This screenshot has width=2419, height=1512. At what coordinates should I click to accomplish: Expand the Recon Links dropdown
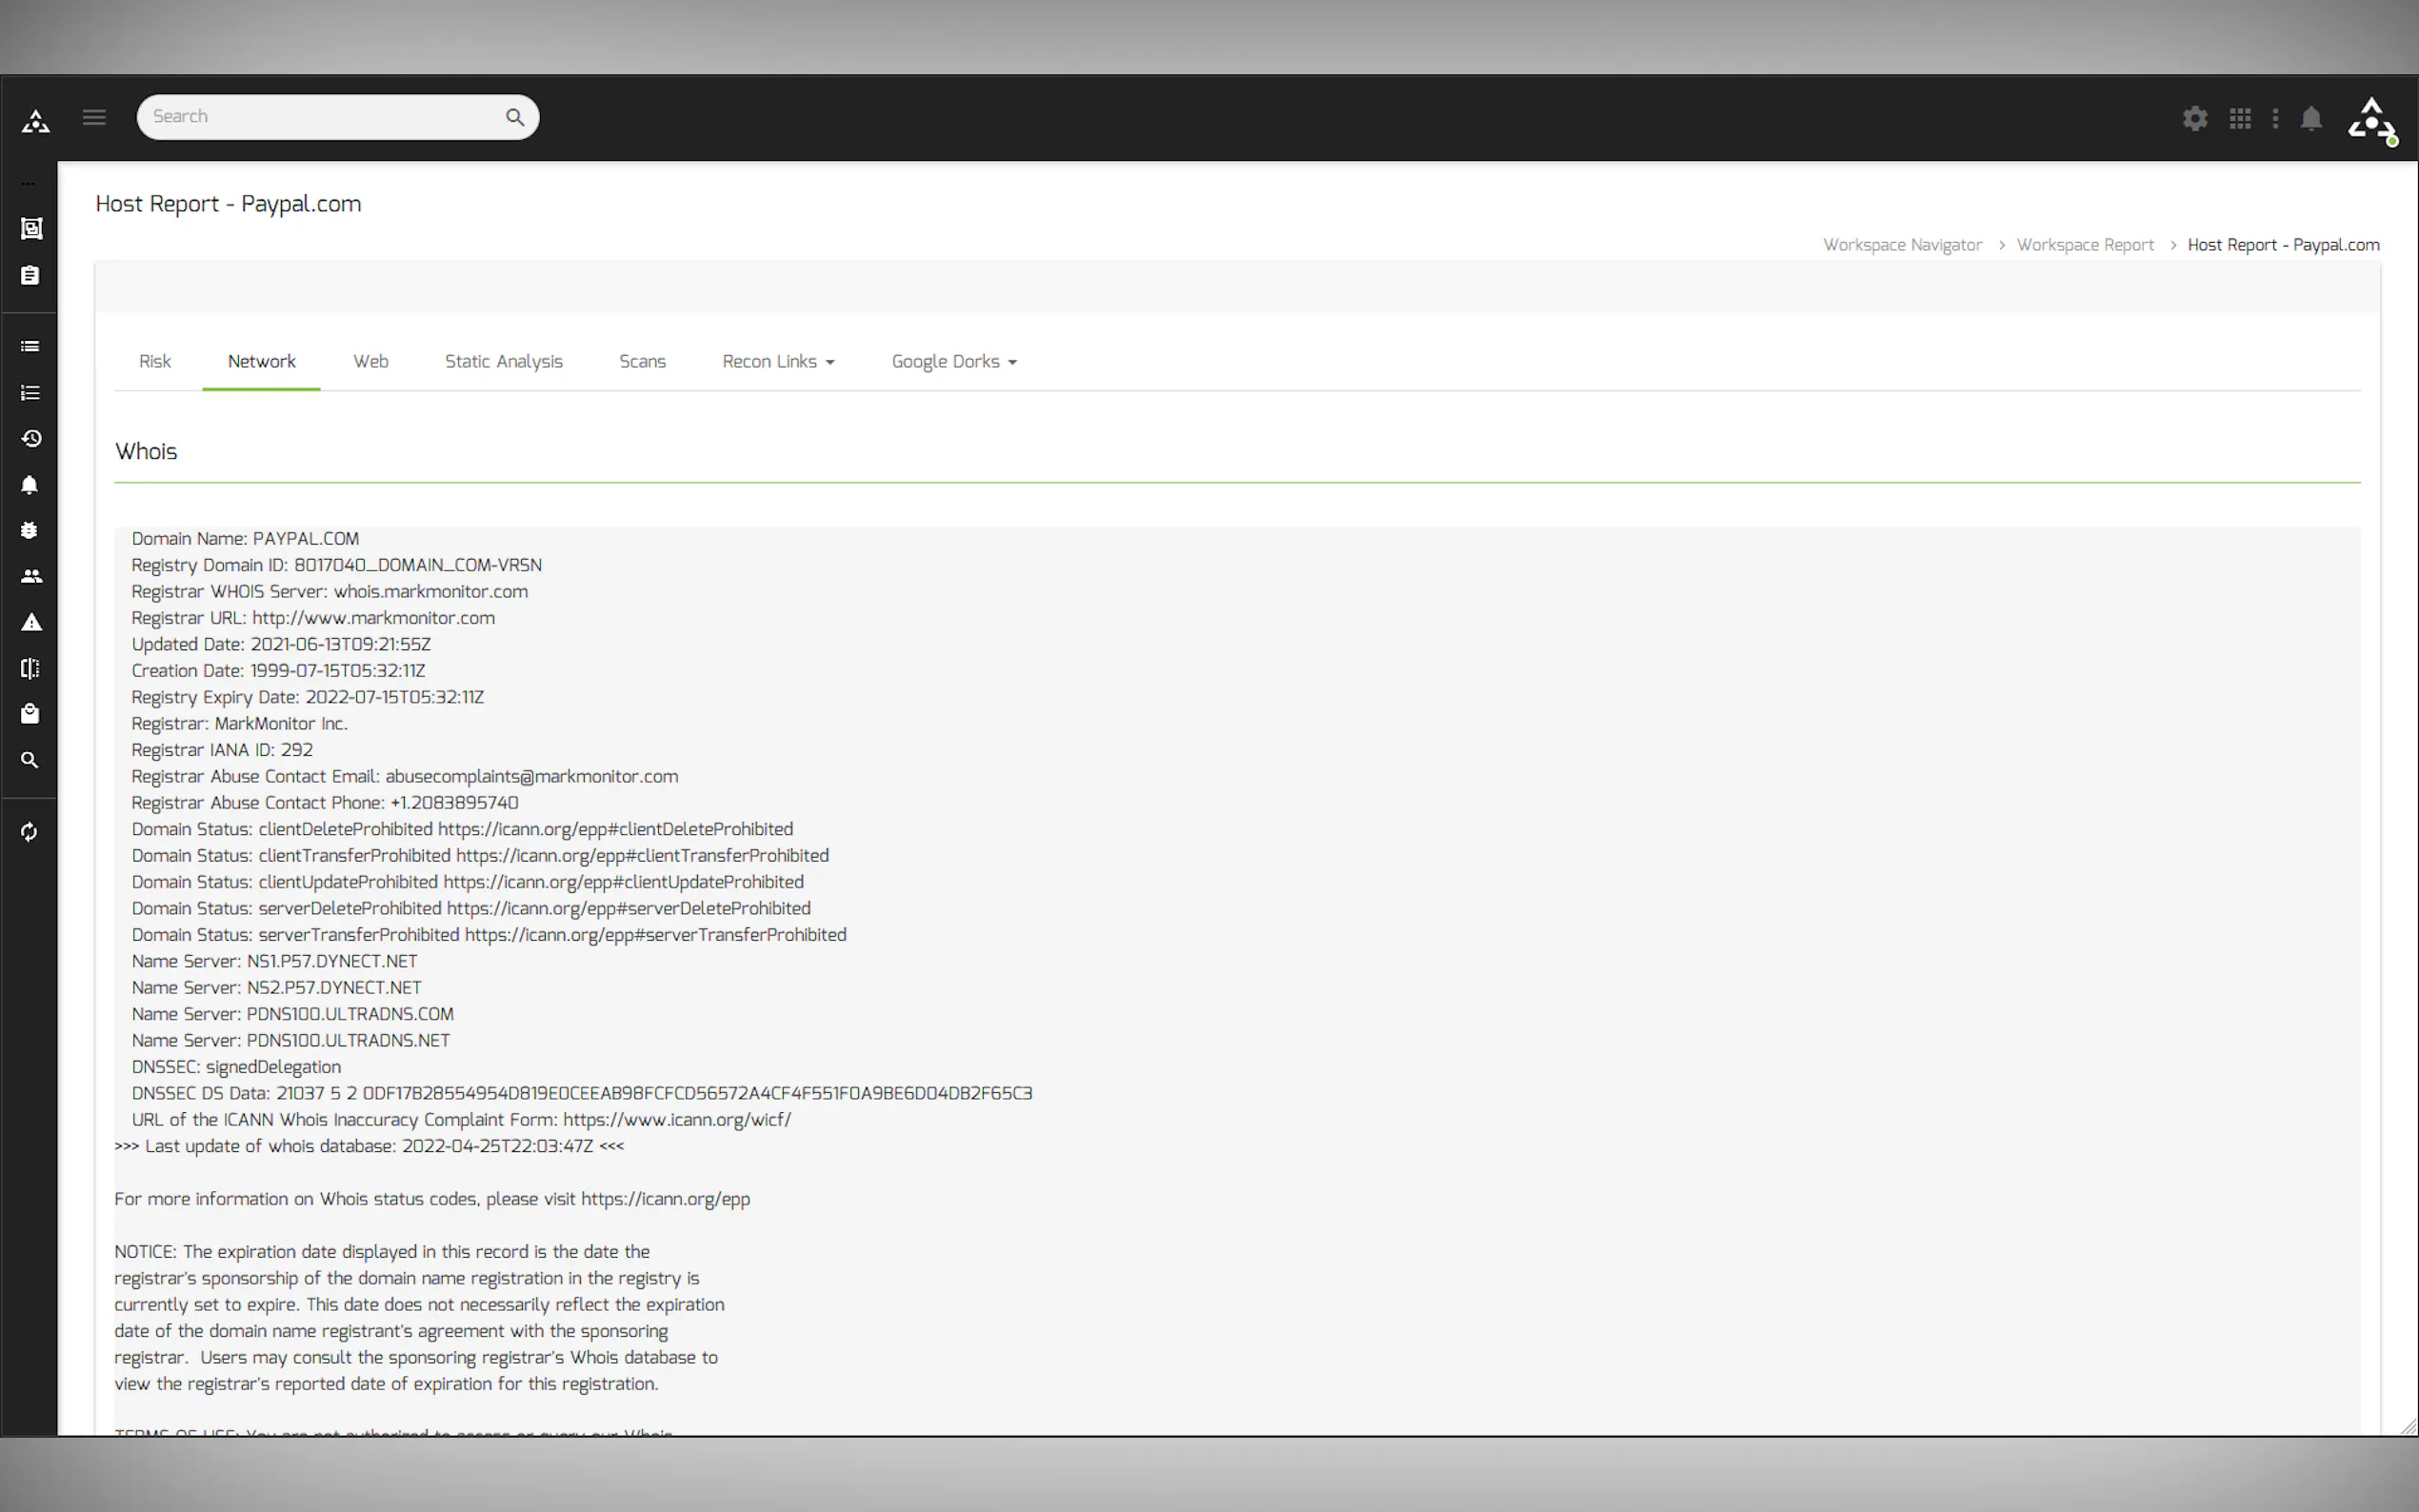point(778,361)
